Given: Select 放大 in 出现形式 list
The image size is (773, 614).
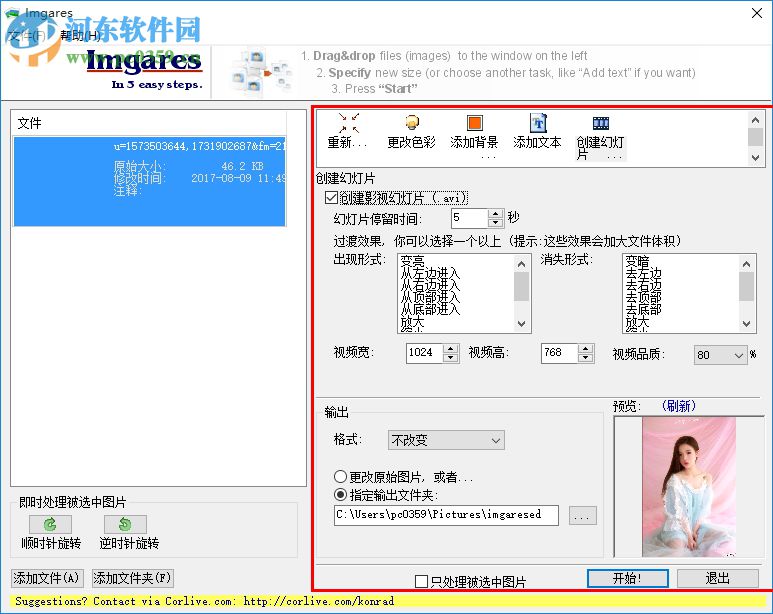Looking at the screenshot, I should coord(412,323).
